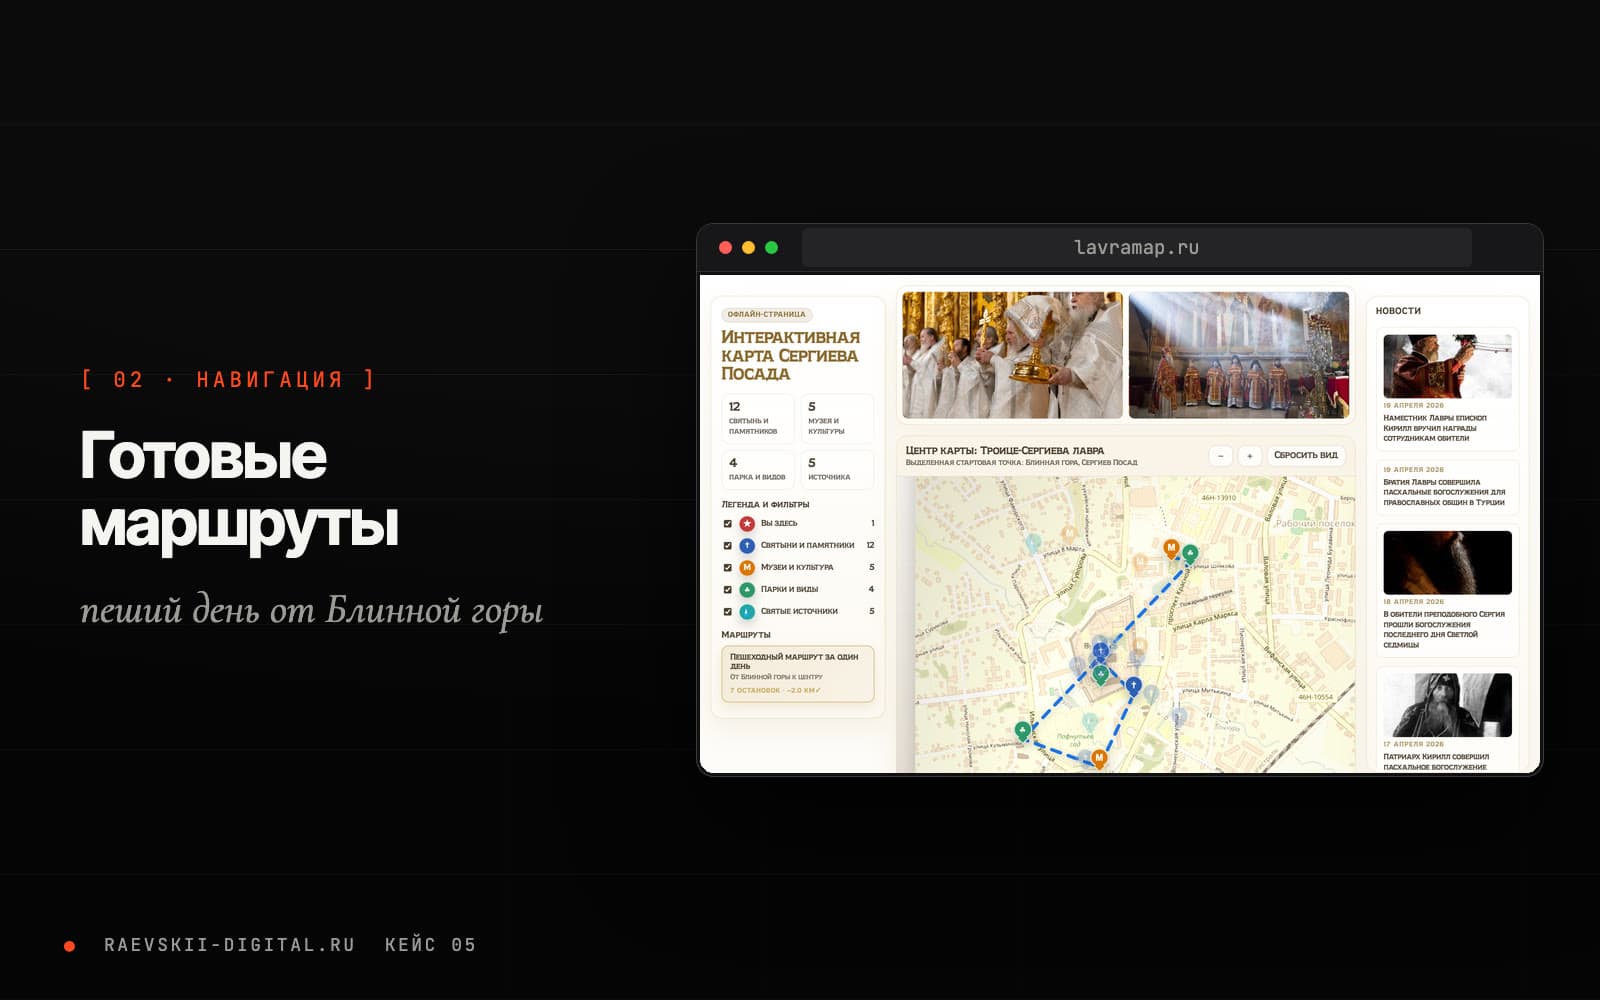Click the green marker inside the Lavra walls
Viewport: 1600px width, 1000px height.
1101,675
